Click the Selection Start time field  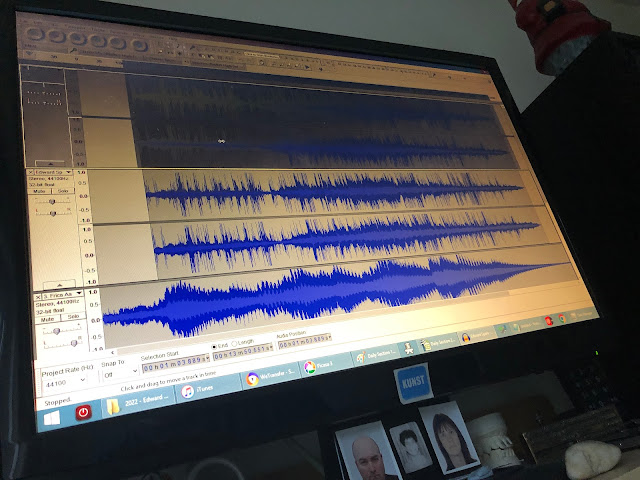(176, 362)
